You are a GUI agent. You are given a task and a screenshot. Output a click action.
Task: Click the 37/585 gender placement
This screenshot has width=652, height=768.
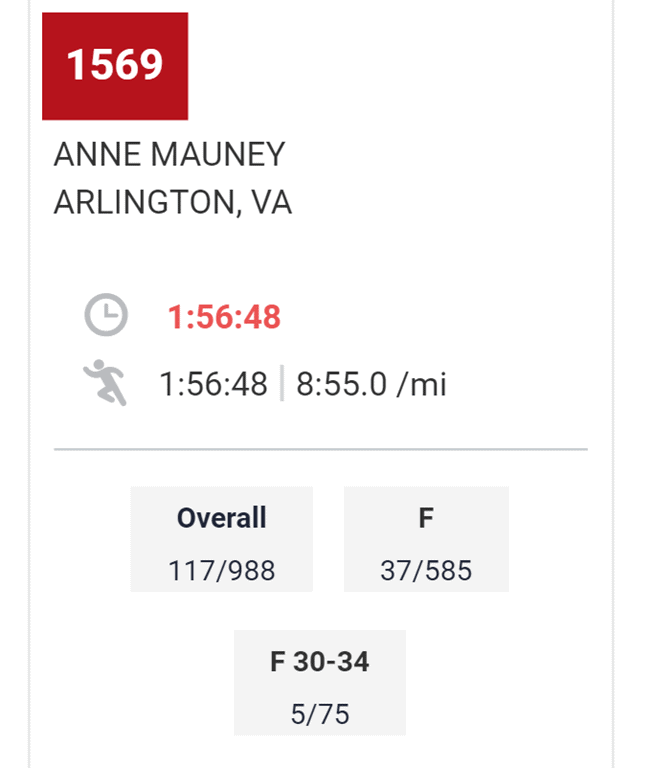pyautogui.click(x=426, y=571)
